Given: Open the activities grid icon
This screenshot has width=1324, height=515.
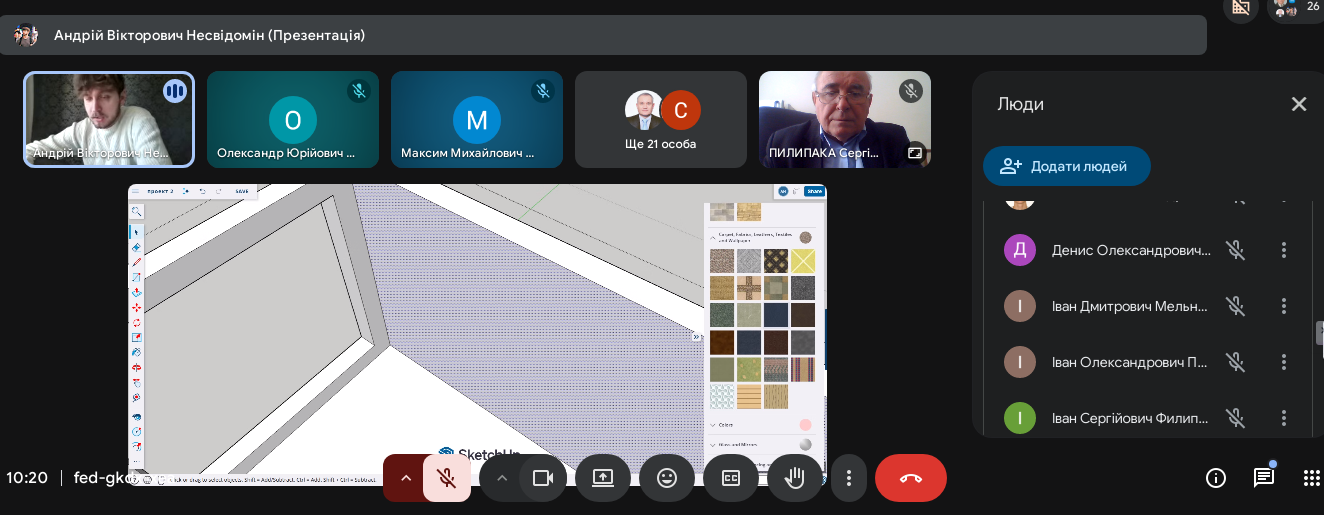Looking at the screenshot, I should pos(1311,478).
